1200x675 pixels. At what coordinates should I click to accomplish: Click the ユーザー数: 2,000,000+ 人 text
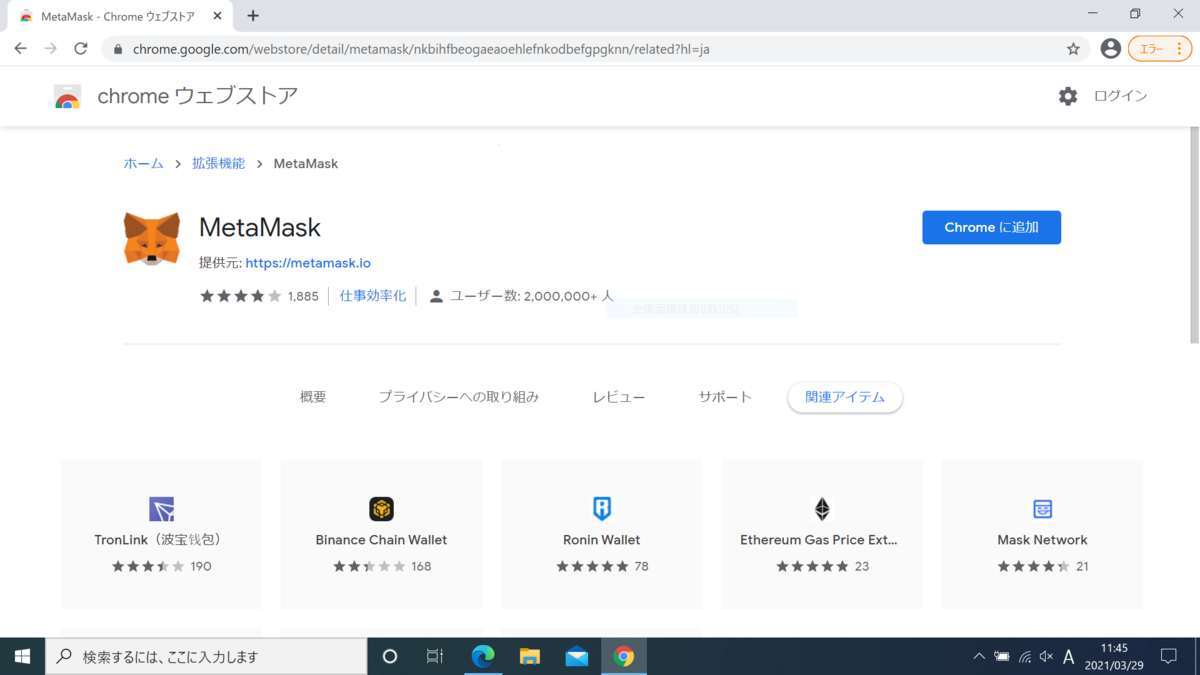tap(531, 296)
